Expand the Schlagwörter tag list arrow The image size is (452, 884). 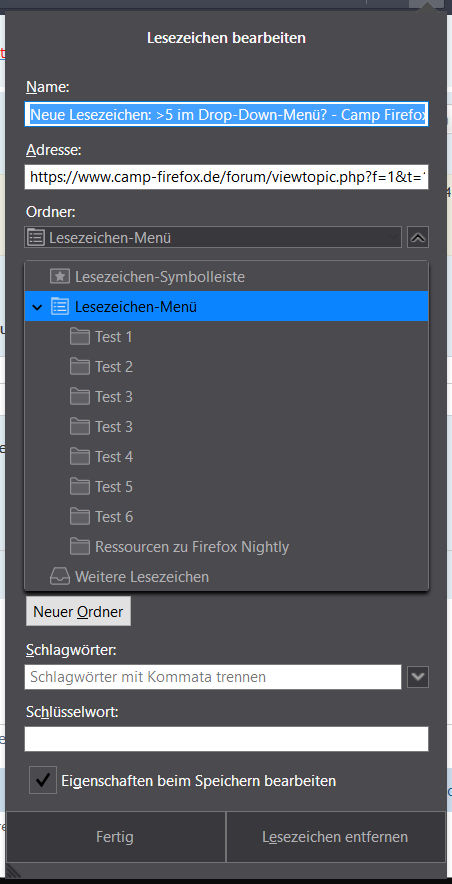pyautogui.click(x=418, y=677)
